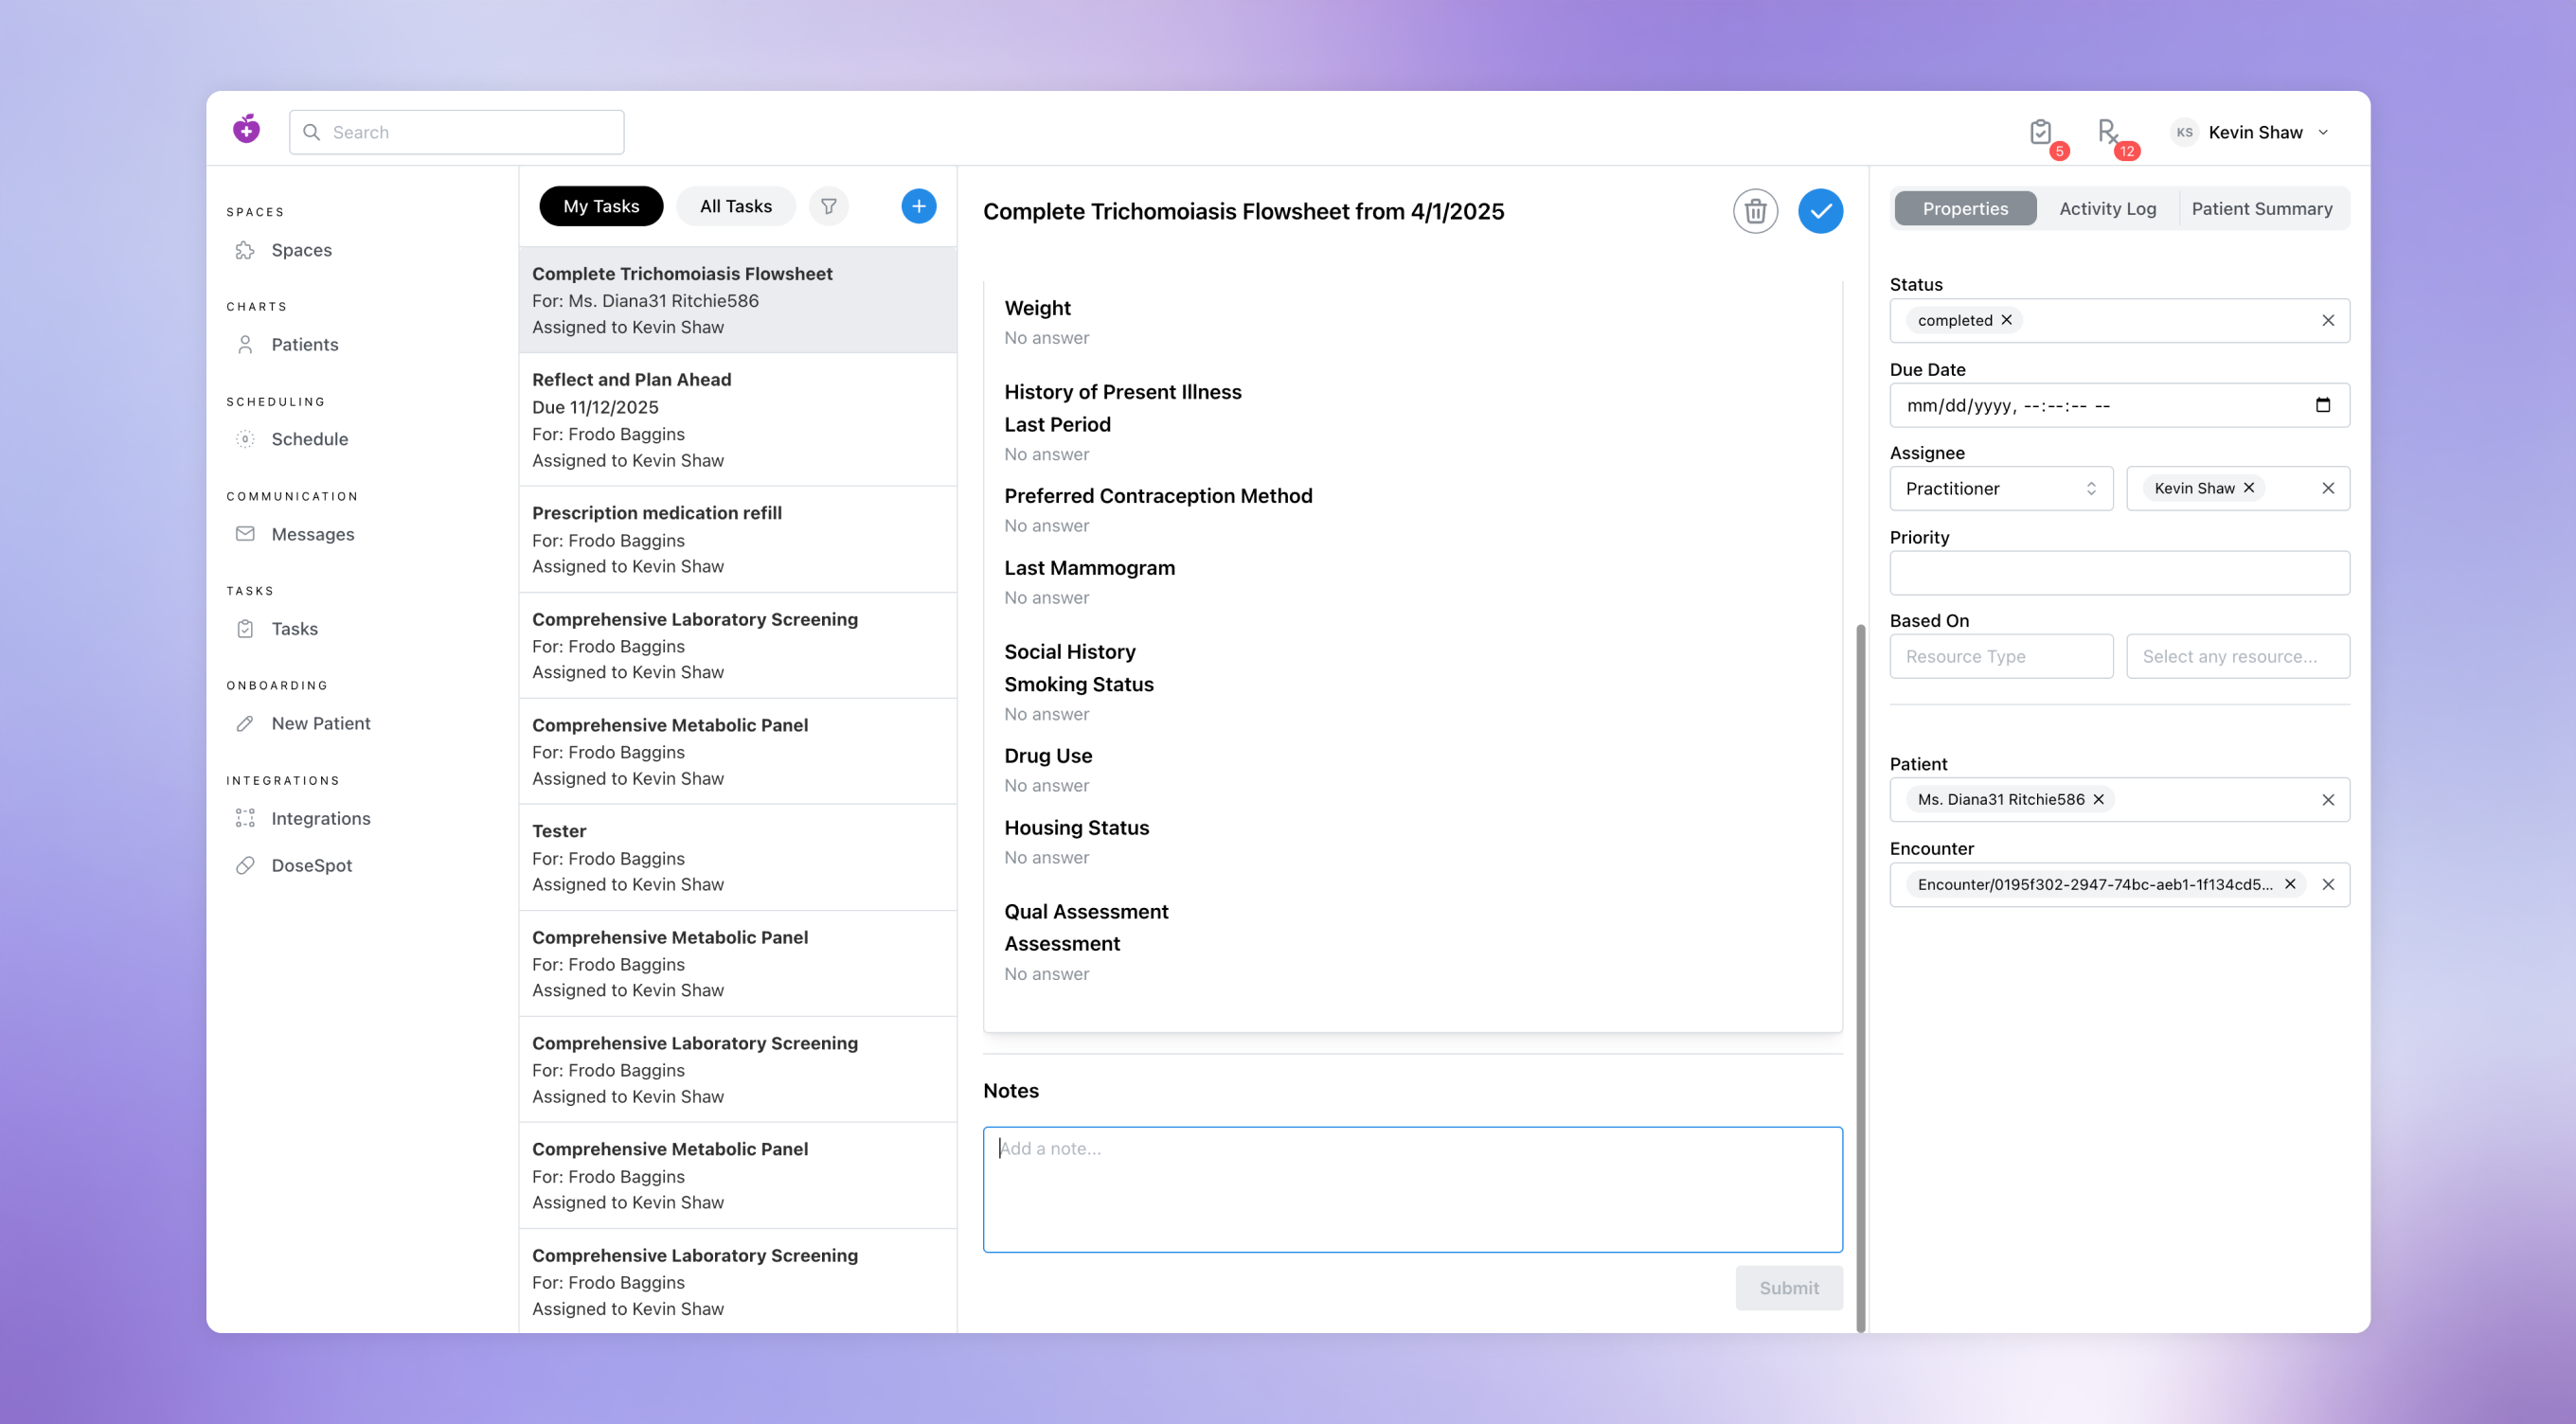Image resolution: width=2576 pixels, height=1424 pixels.
Task: Click the search magnifier icon
Action: point(311,132)
